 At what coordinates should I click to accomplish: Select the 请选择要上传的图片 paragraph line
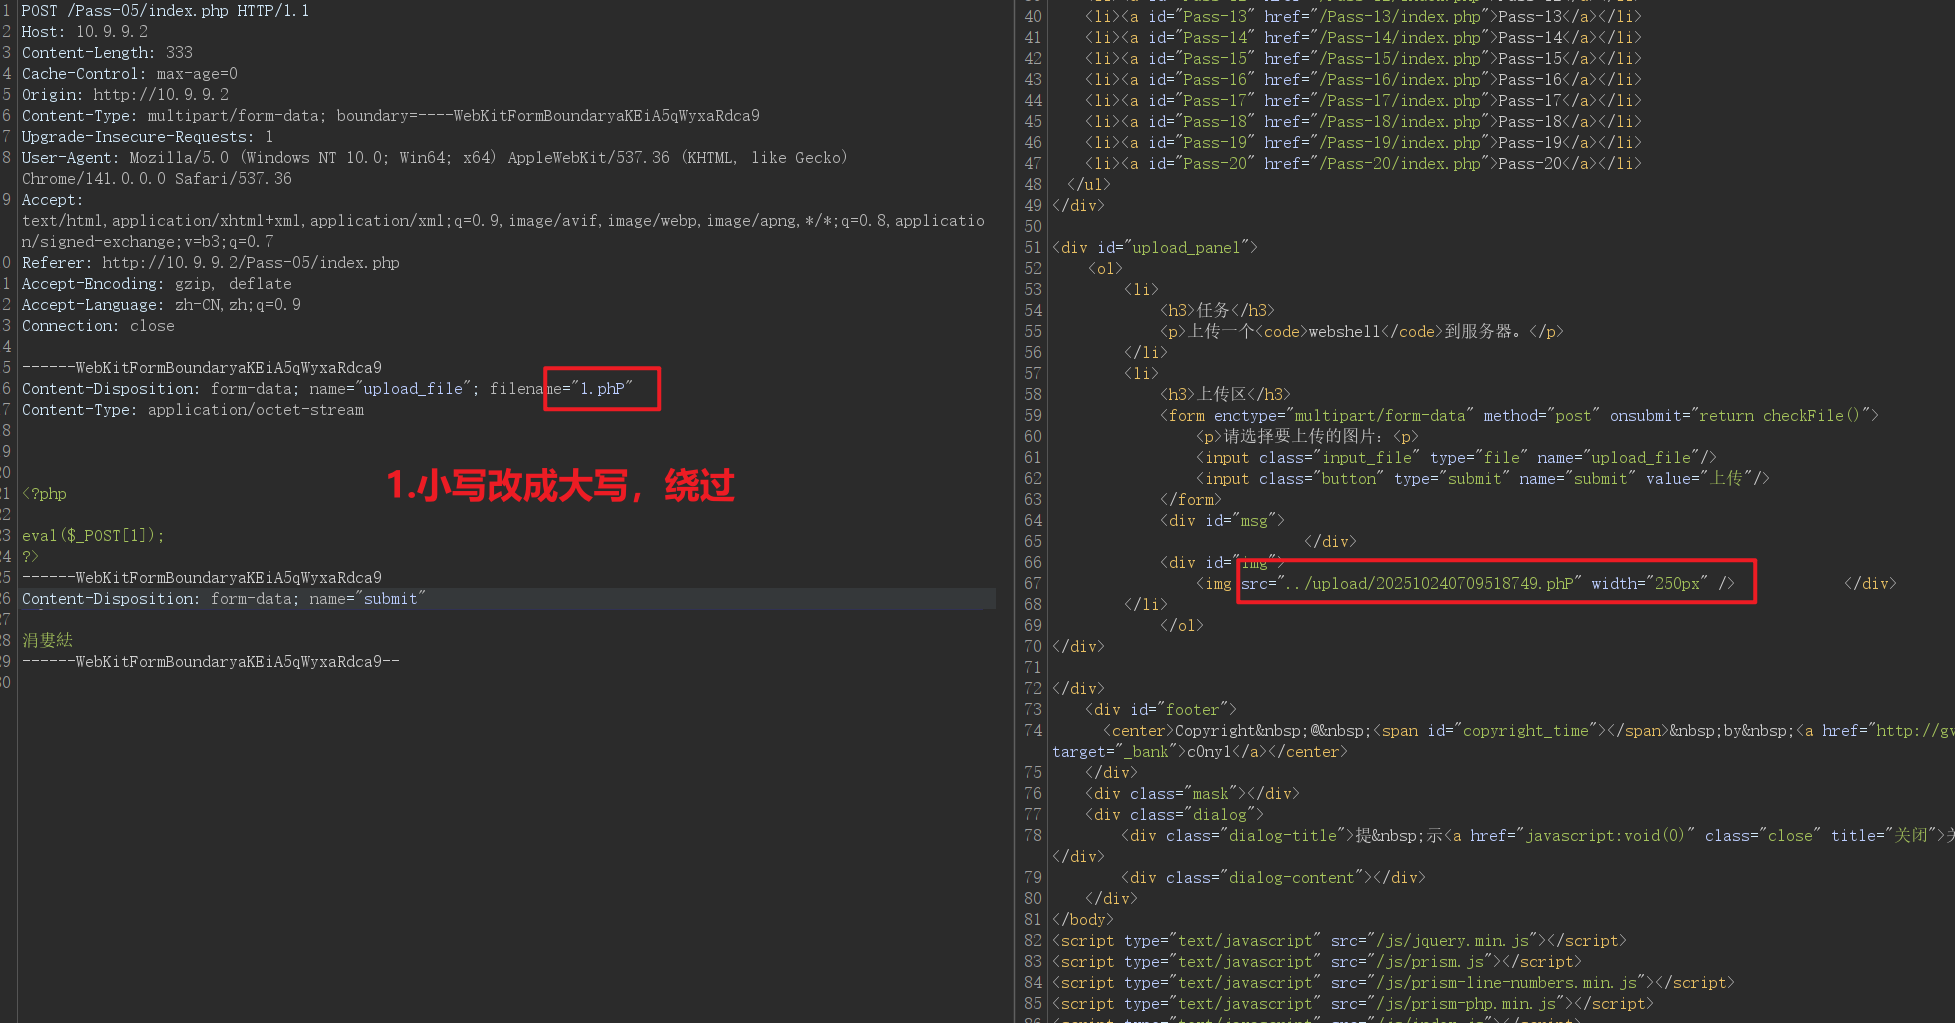(x=1307, y=437)
